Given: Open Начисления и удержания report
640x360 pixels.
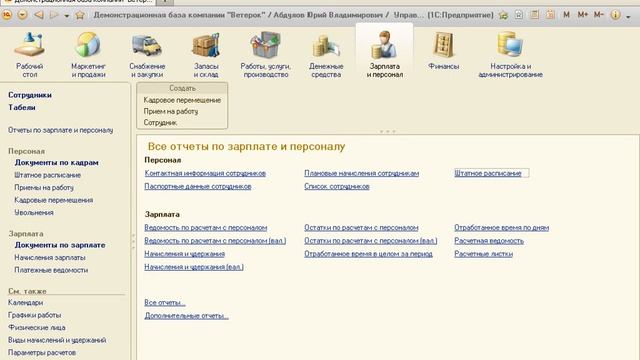Looking at the screenshot, I should [x=184, y=254].
